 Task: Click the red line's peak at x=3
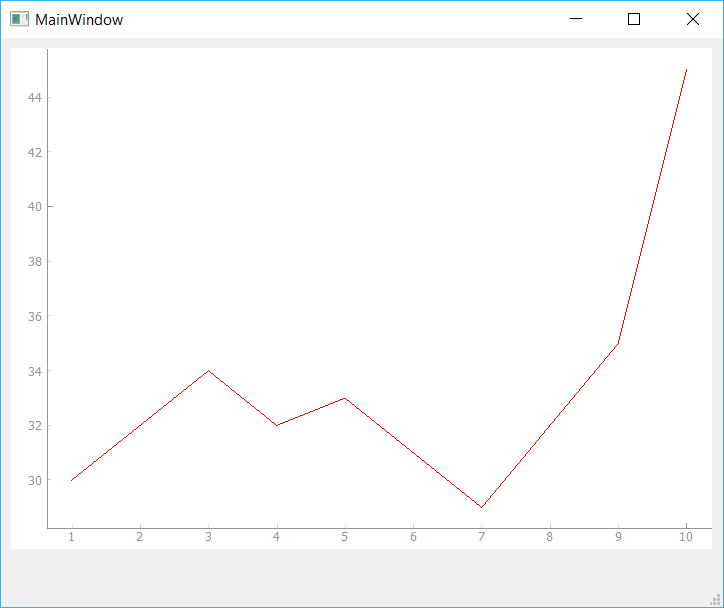(x=209, y=371)
